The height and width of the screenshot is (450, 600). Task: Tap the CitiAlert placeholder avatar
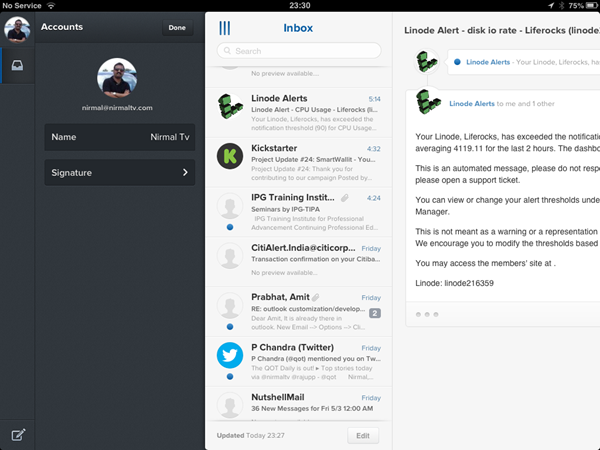pyautogui.click(x=230, y=256)
